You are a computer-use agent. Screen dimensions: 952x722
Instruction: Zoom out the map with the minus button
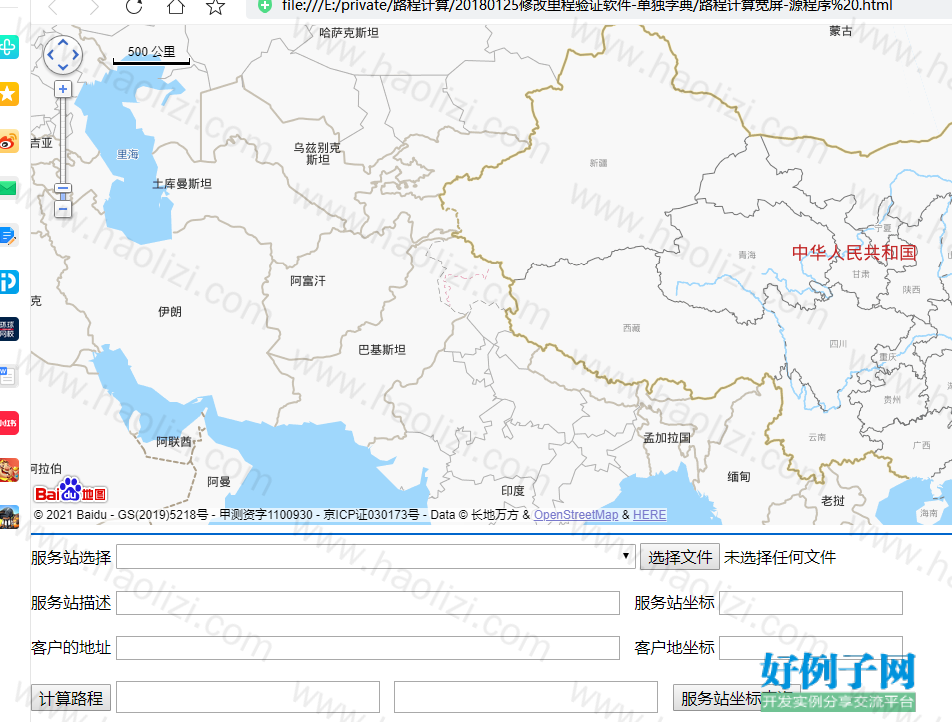(x=63, y=209)
